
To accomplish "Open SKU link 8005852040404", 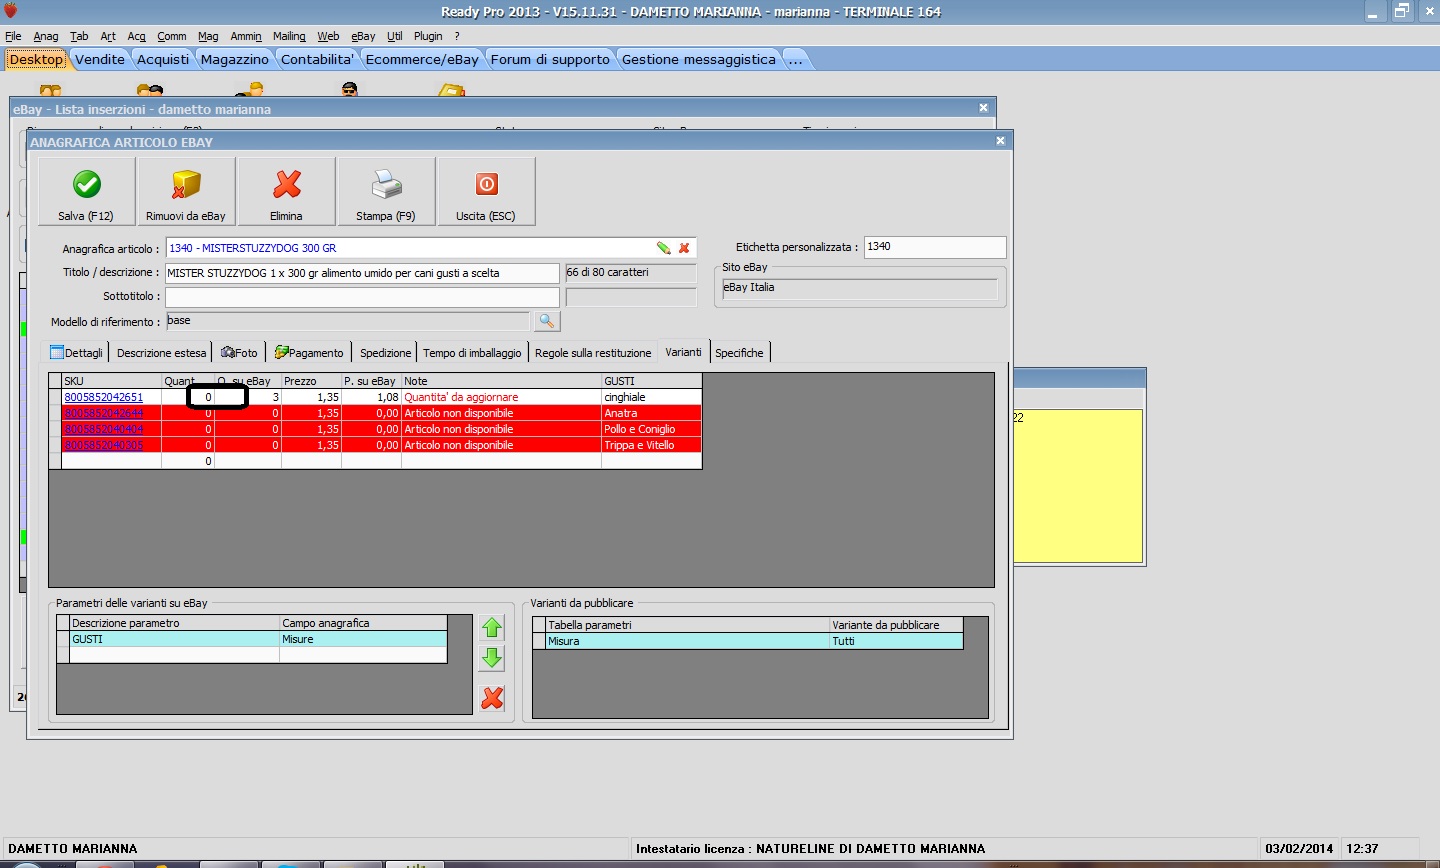I will point(103,429).
